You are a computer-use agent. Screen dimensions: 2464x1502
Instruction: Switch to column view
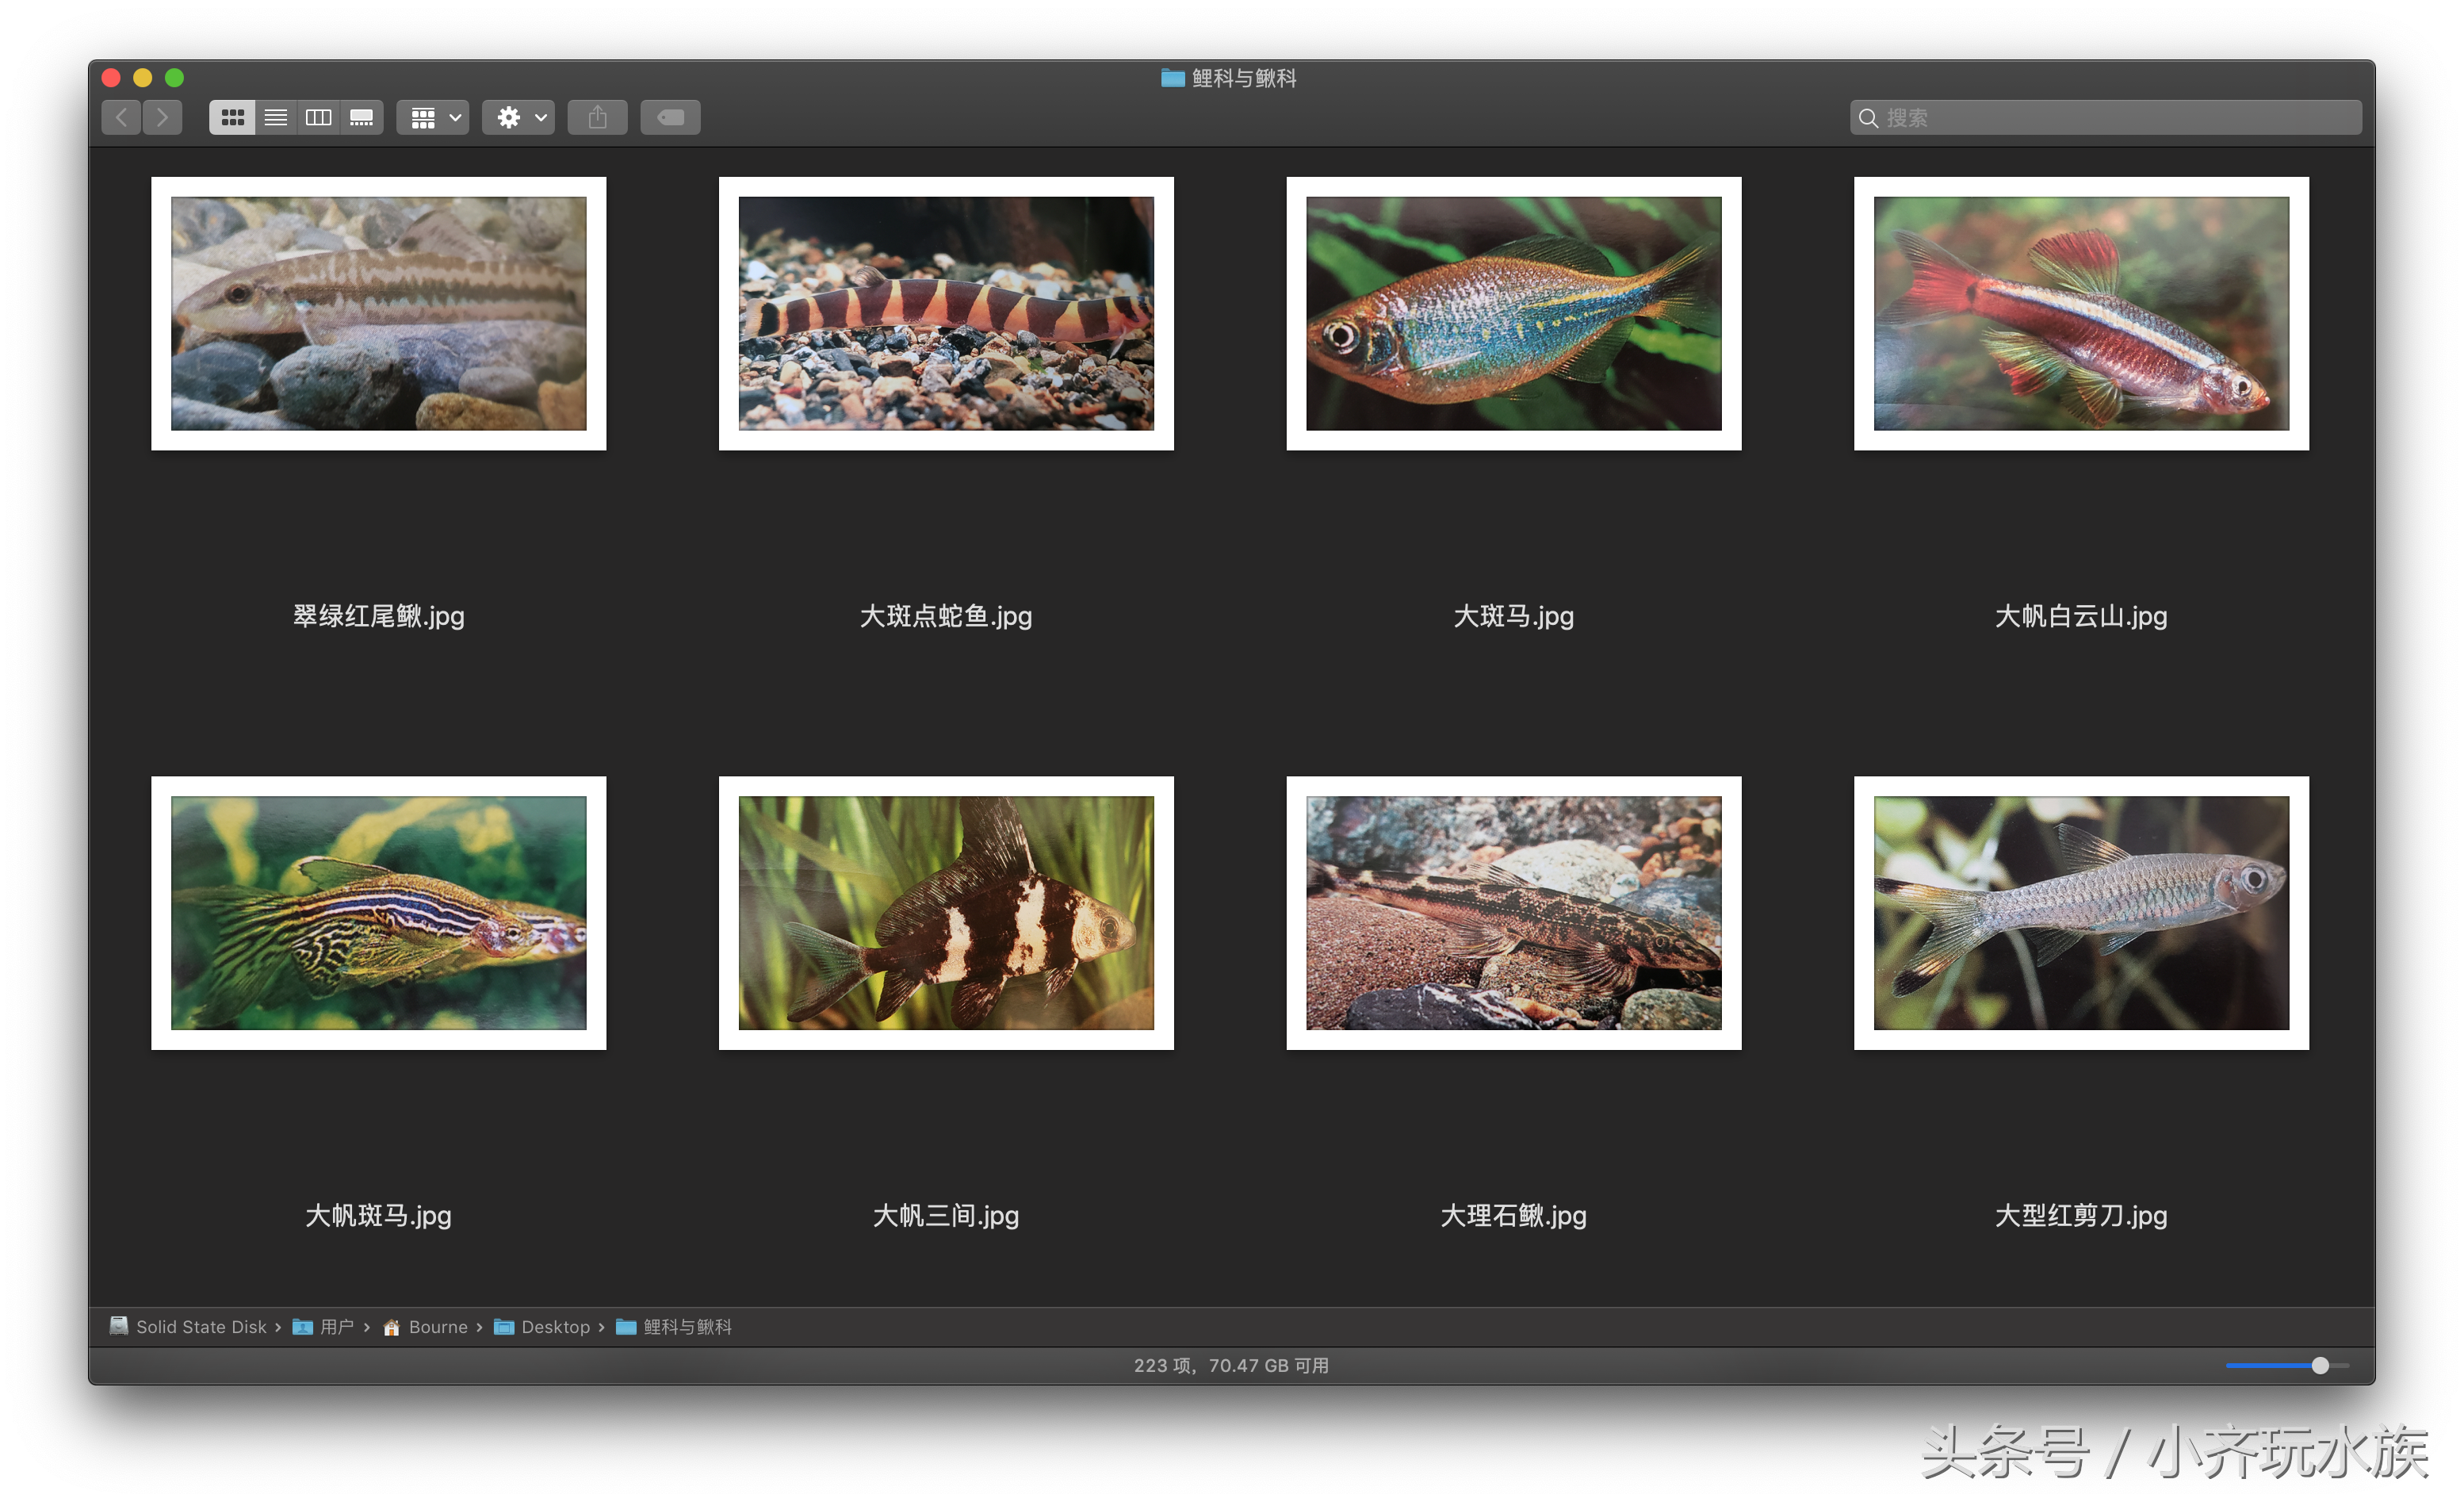tap(319, 118)
